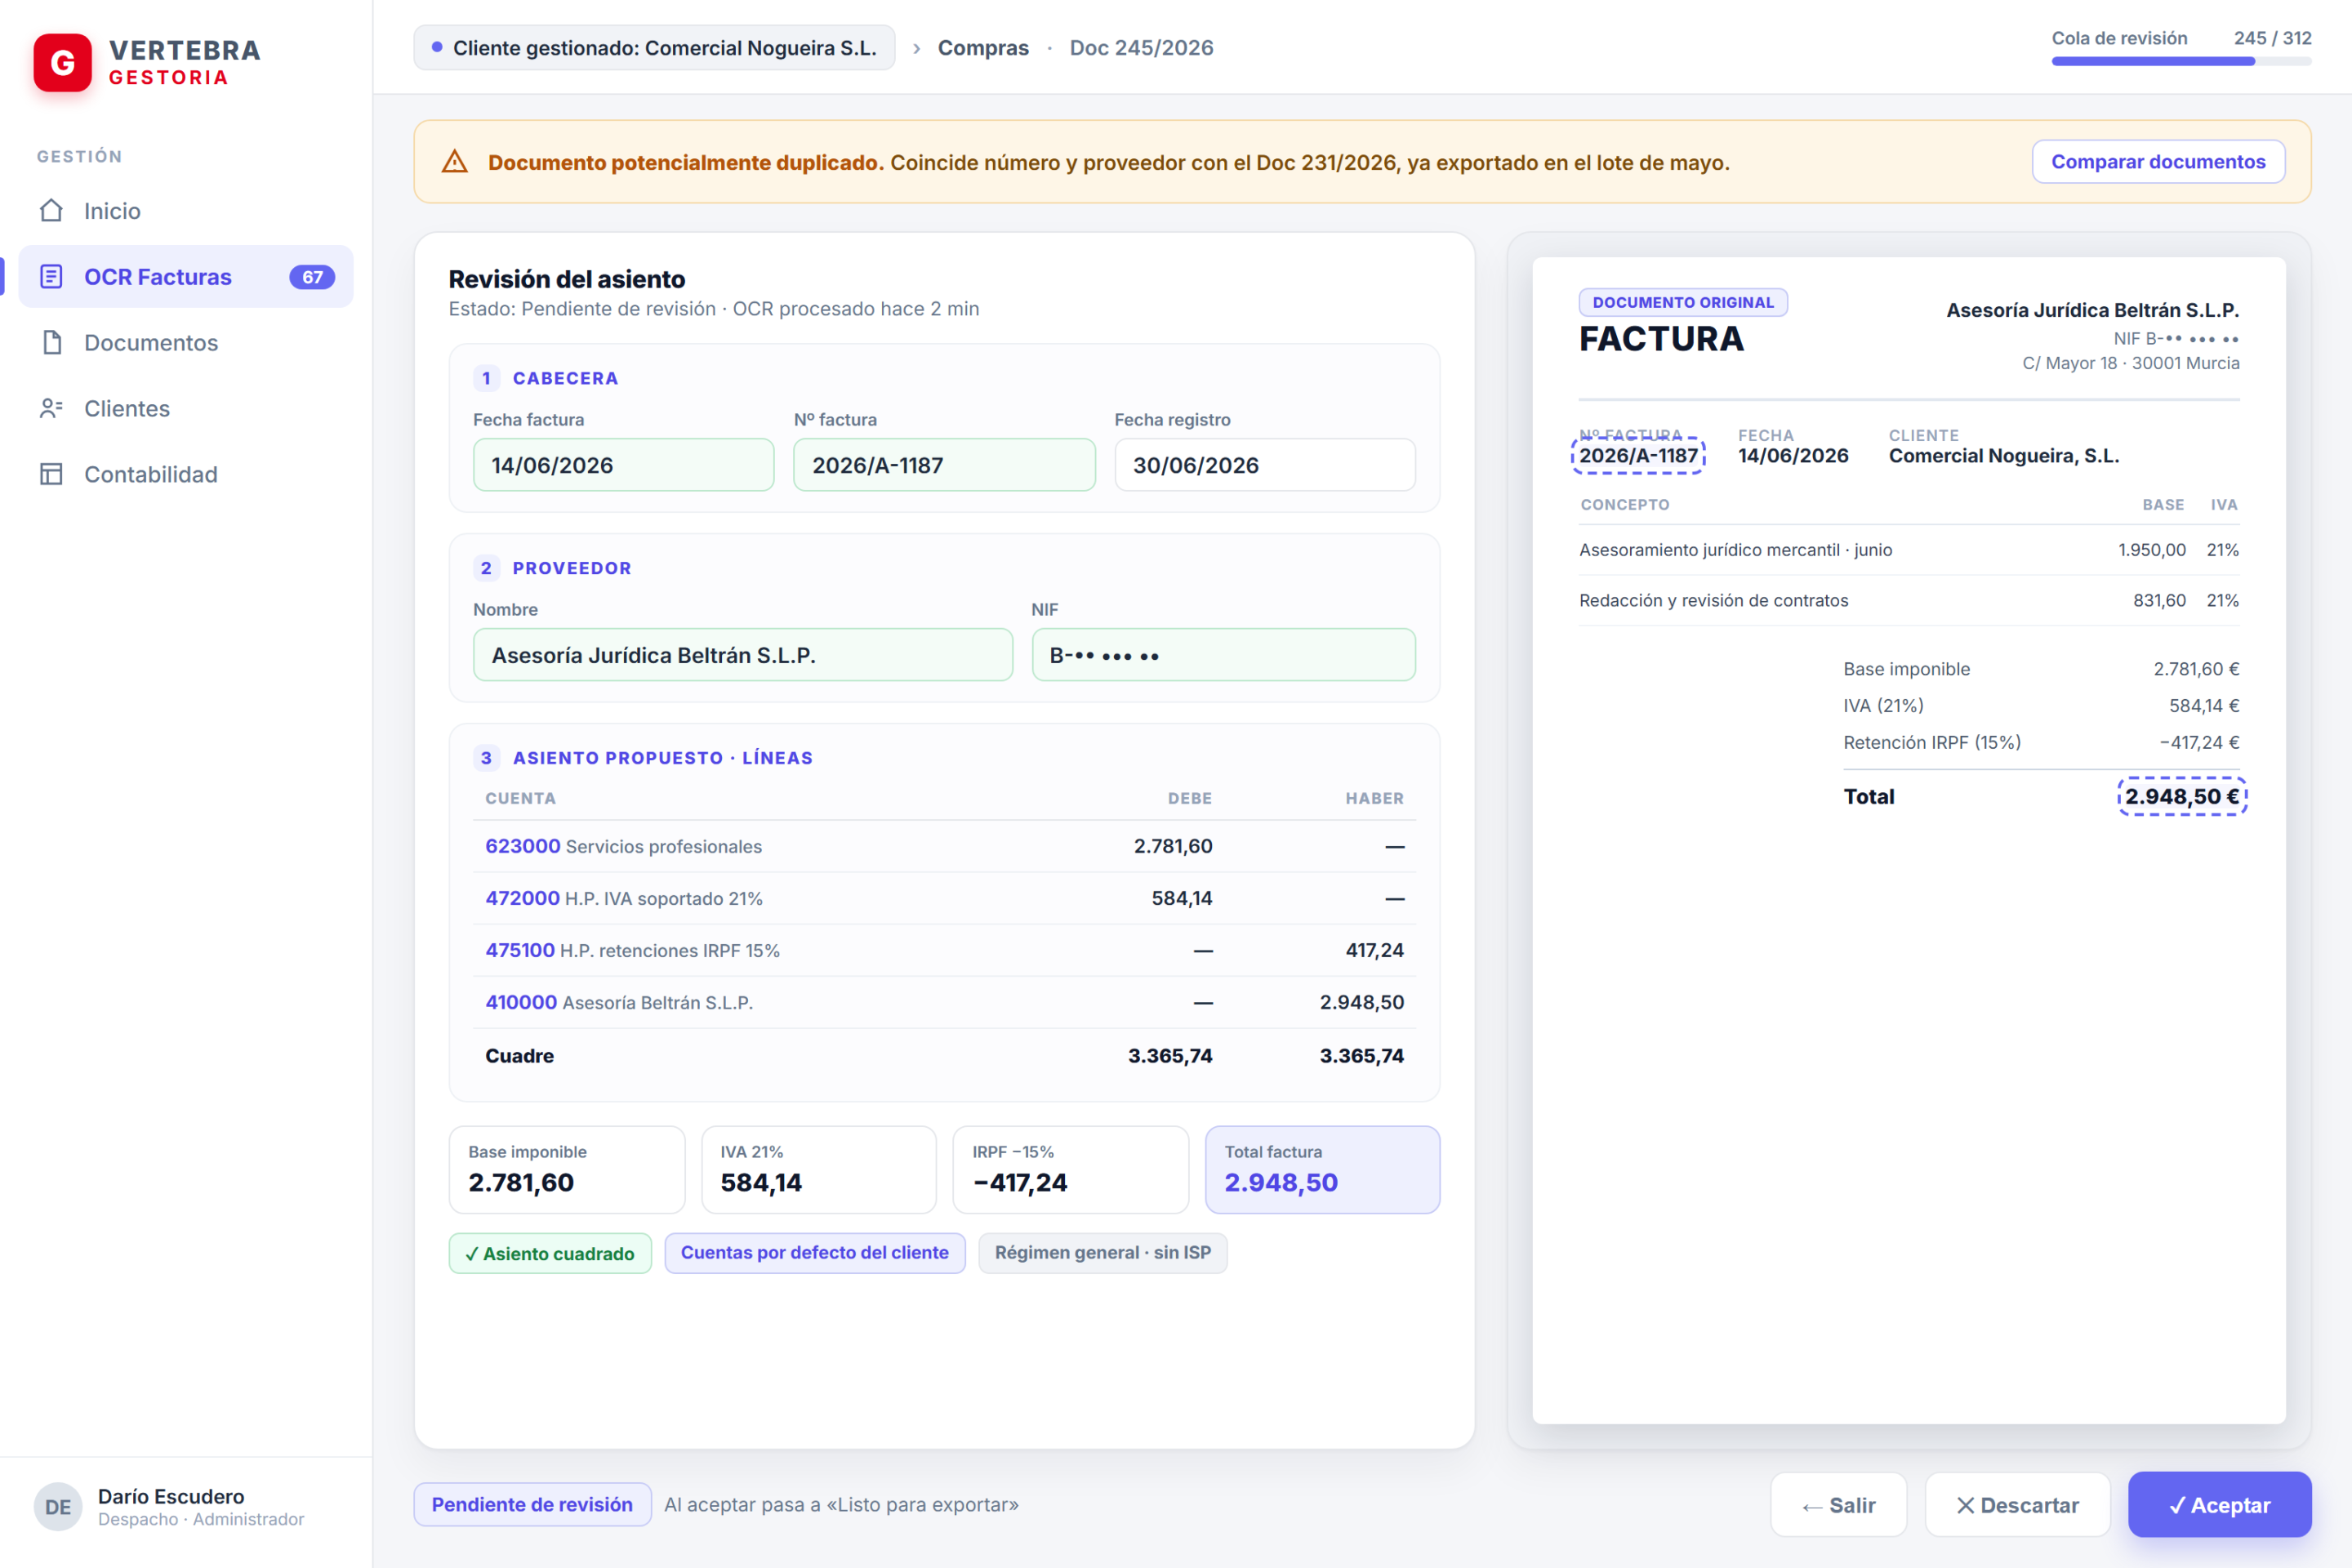Open Documentos file icon in sidebar
Image resolution: width=2352 pixels, height=1568 pixels.
[x=51, y=343]
